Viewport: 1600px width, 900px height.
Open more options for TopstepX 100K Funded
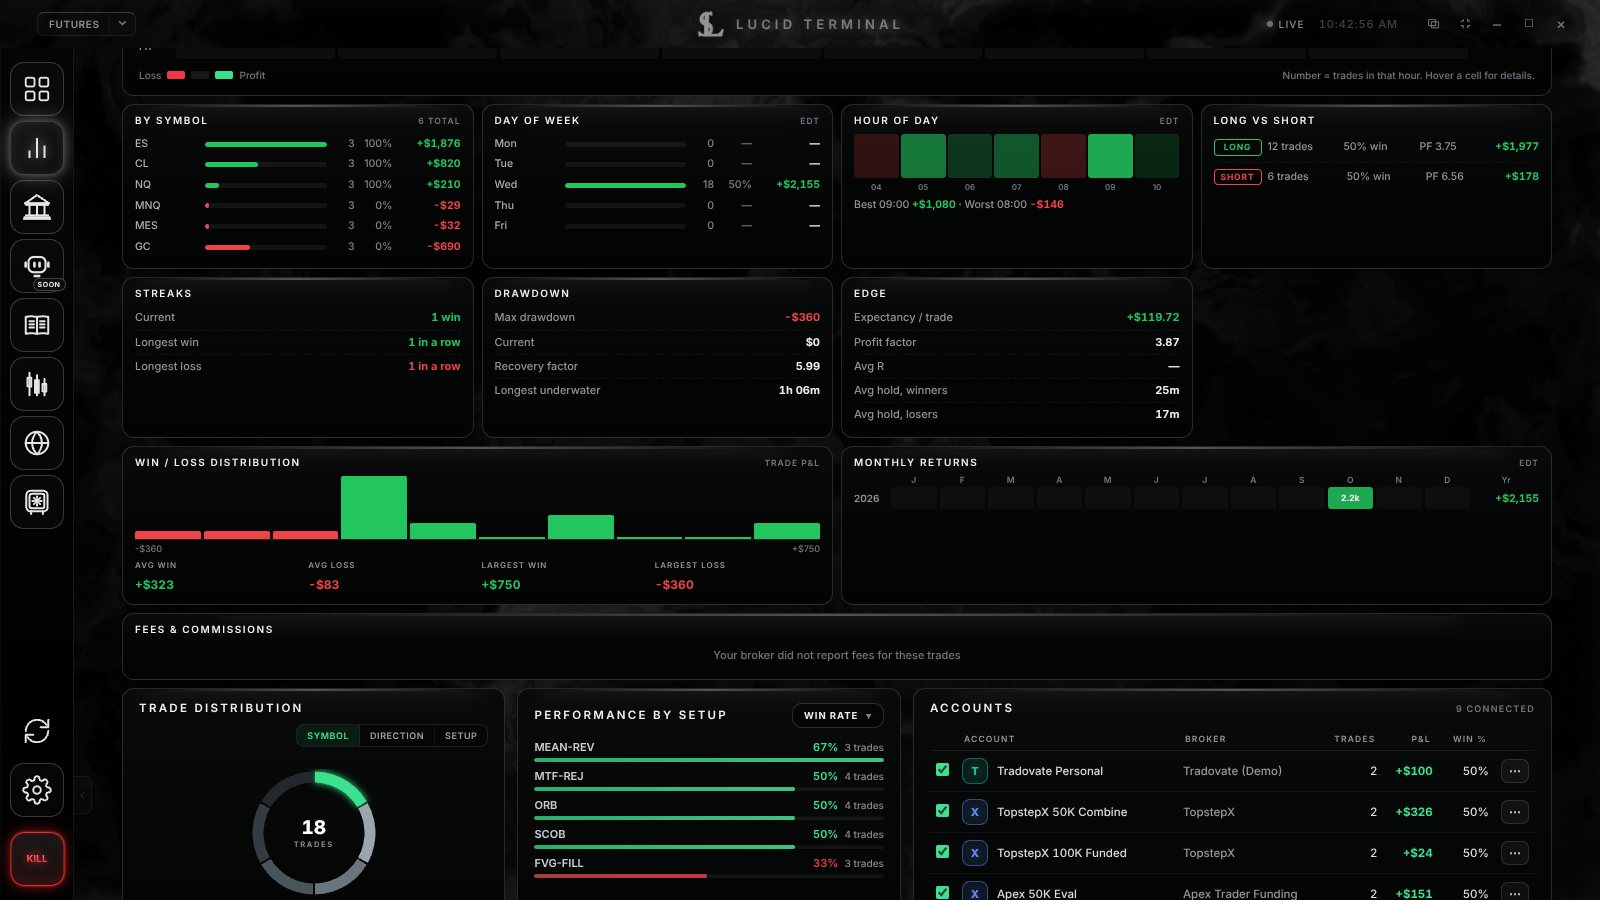(1515, 853)
